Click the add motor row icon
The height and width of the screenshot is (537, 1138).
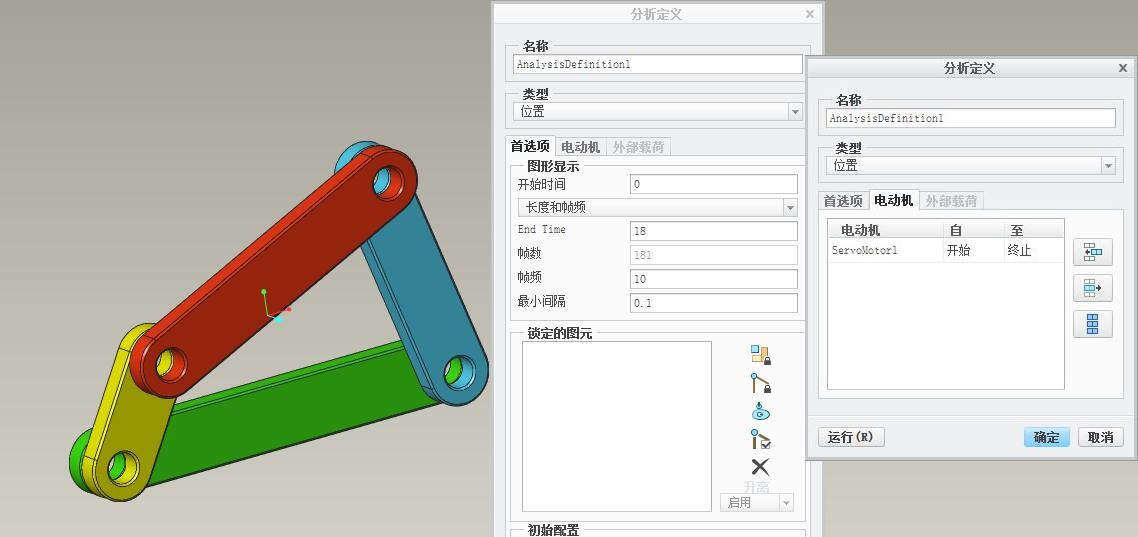click(x=1092, y=252)
